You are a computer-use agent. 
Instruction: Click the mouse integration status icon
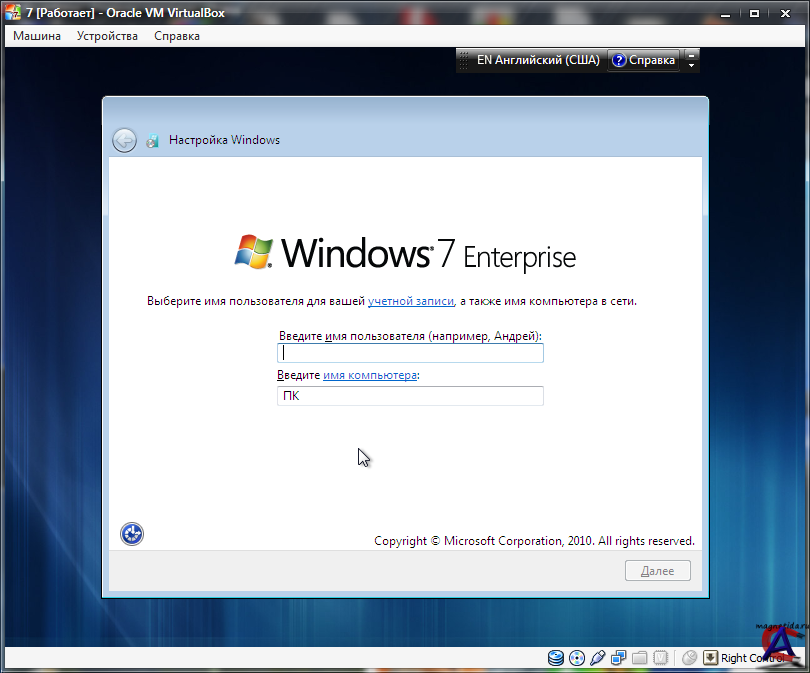point(689,658)
